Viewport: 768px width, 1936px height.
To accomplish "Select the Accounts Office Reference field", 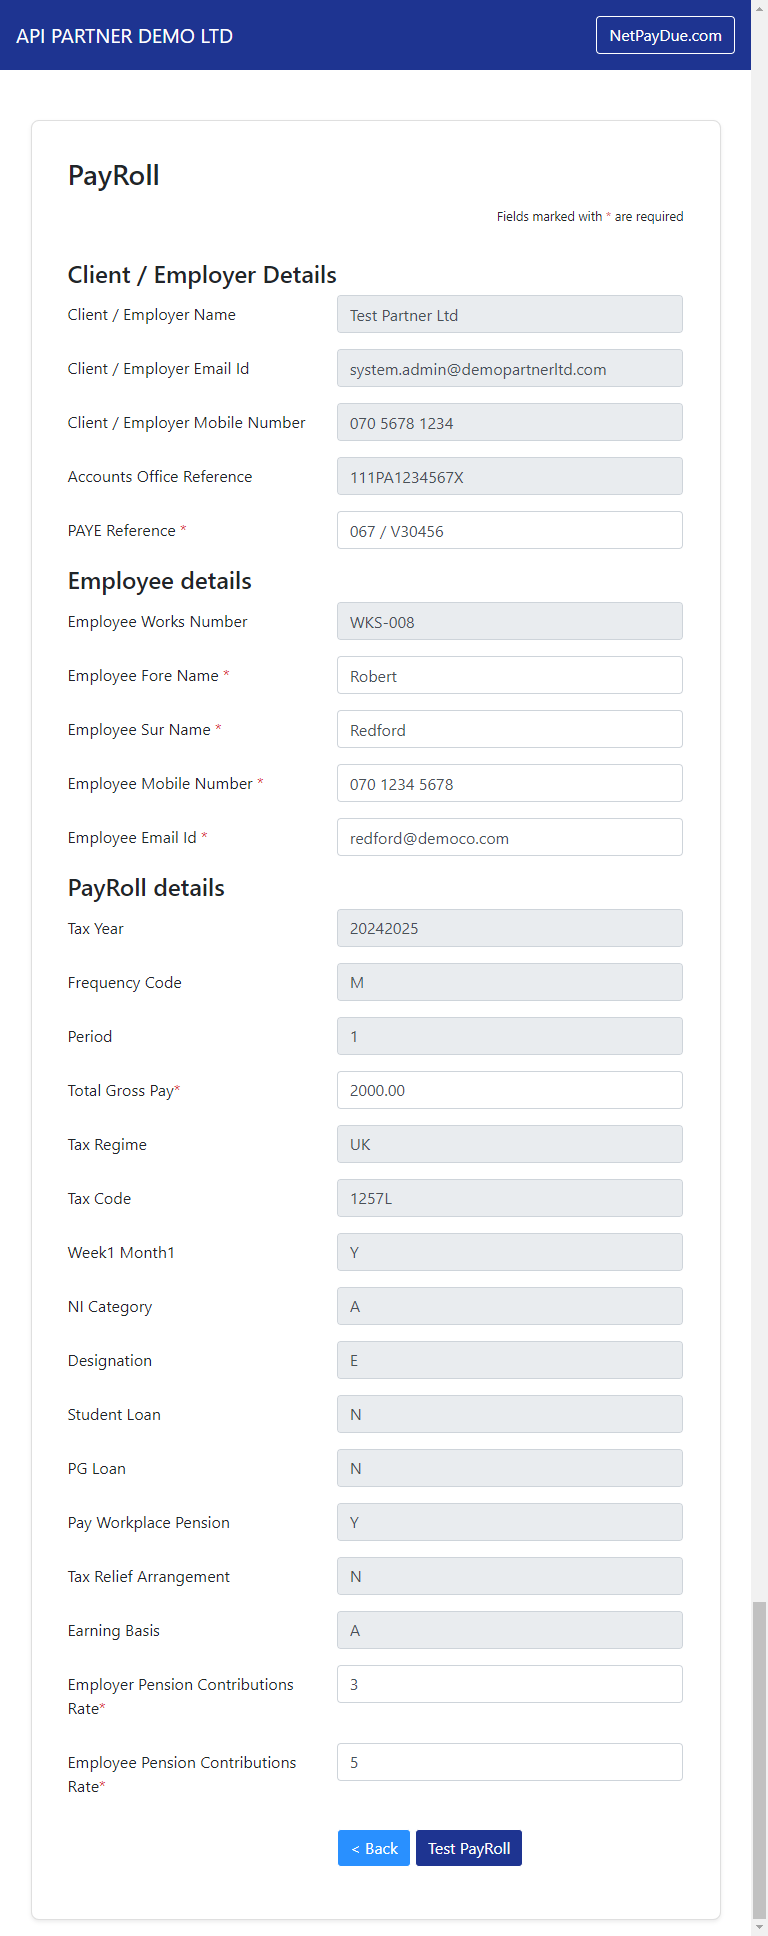I will click(510, 476).
